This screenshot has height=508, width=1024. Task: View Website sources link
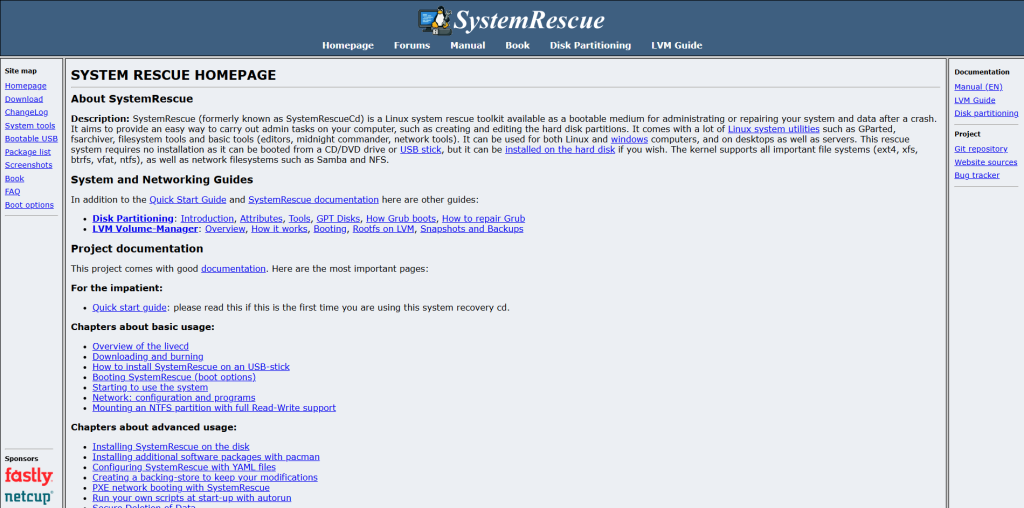pyautogui.click(x=985, y=162)
